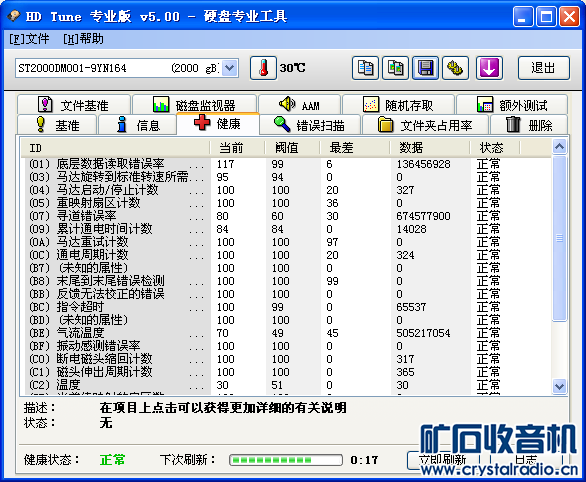This screenshot has height=482, width=586.
Task: Click the 阈值 column header
Action: pyautogui.click(x=292, y=148)
